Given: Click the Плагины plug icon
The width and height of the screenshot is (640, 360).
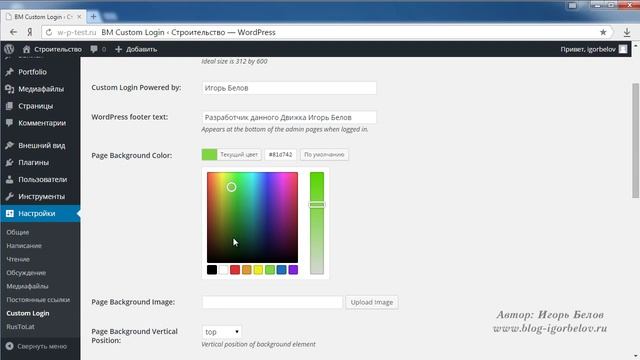Looking at the screenshot, I should (9, 162).
